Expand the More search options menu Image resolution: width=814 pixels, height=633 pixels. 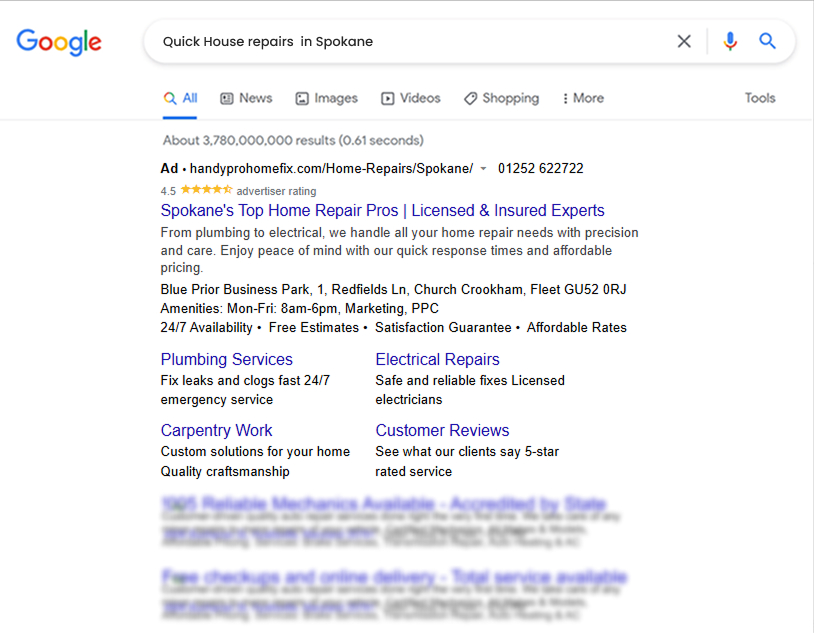pyautogui.click(x=582, y=98)
